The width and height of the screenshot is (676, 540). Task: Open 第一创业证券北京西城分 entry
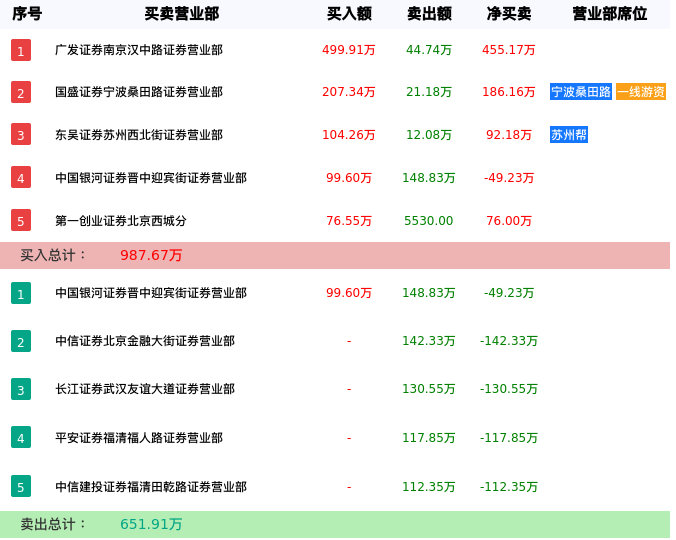point(121,221)
